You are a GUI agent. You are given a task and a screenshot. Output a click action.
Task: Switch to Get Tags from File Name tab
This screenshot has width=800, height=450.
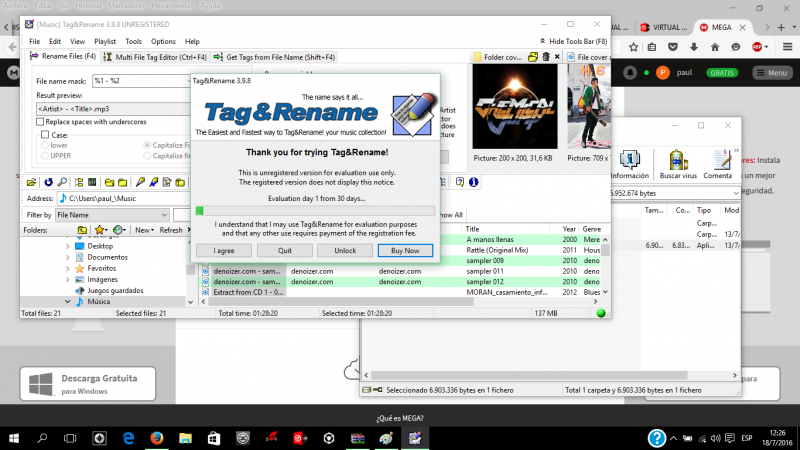(x=274, y=57)
